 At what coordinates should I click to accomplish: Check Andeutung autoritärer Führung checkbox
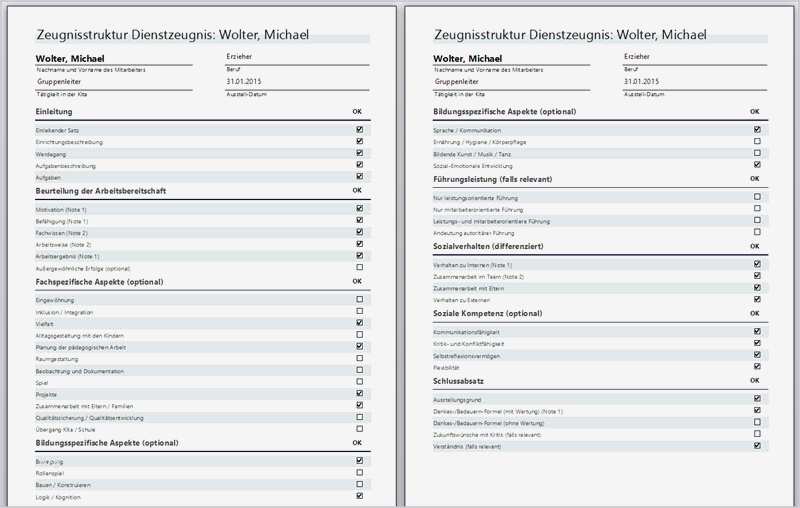click(x=757, y=232)
